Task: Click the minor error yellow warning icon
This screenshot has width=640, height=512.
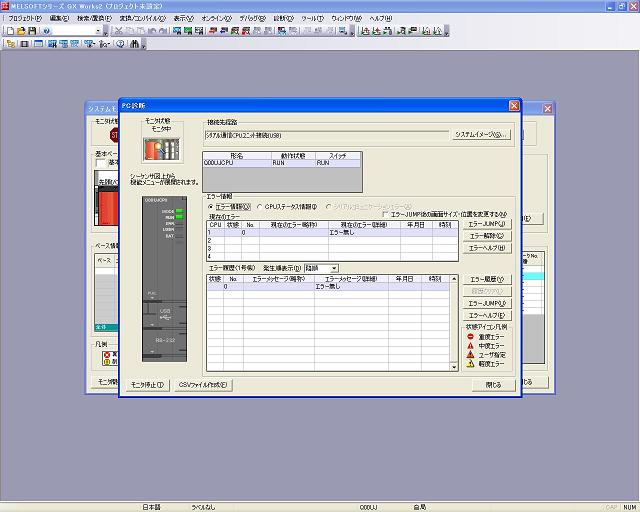Action: pos(470,363)
